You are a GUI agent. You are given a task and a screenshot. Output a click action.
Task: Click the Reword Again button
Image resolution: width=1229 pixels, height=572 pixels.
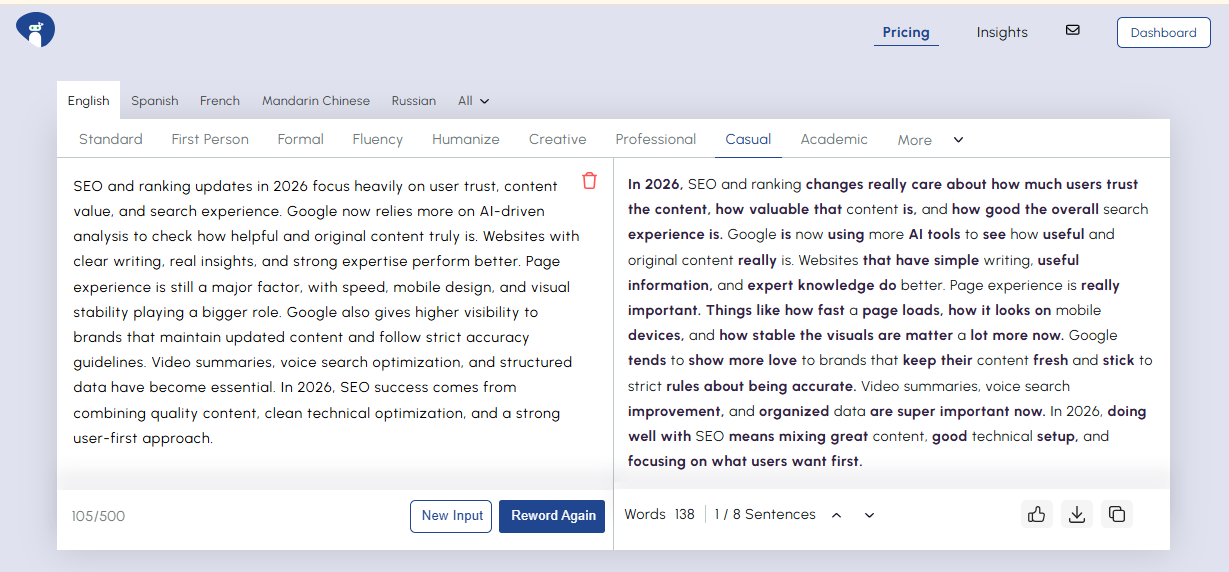552,516
